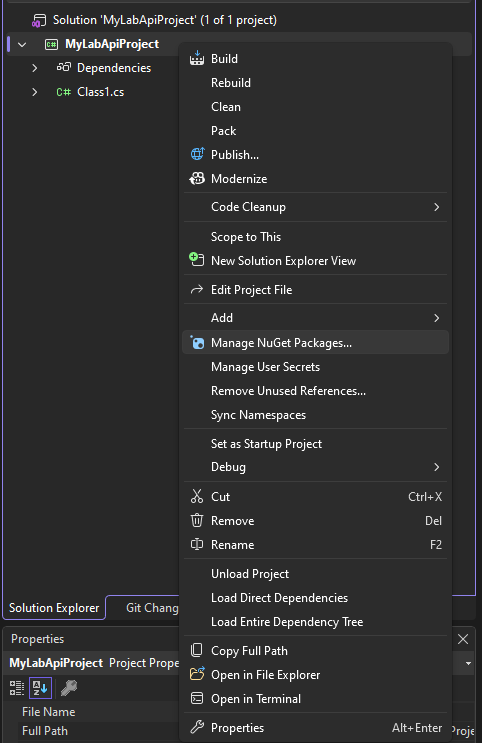This screenshot has height=743, width=482.
Task: Click the scissors Cut icon
Action: (x=197, y=496)
